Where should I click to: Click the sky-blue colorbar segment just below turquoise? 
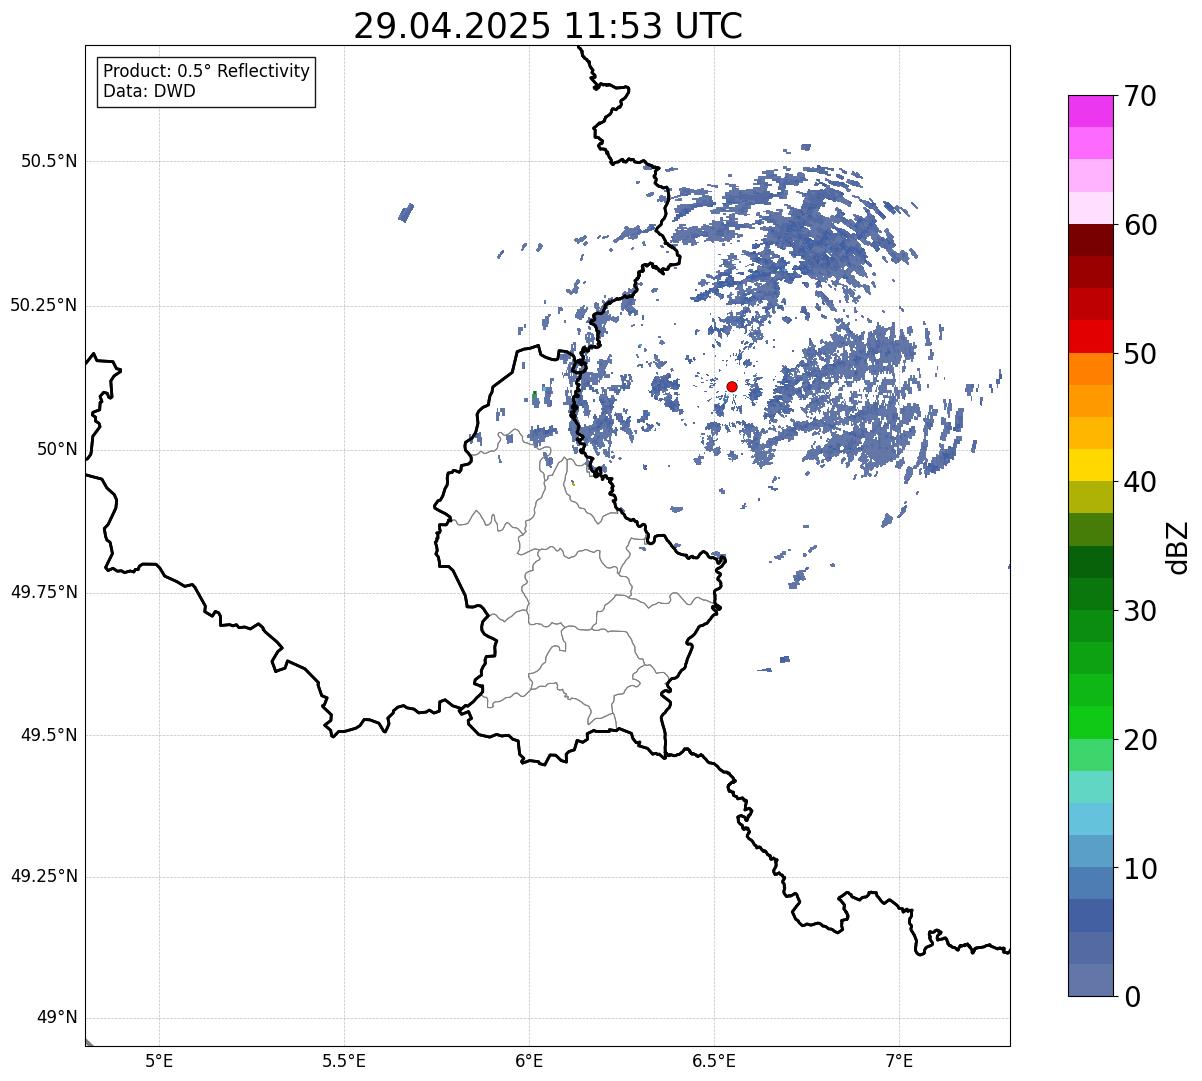pos(1091,819)
